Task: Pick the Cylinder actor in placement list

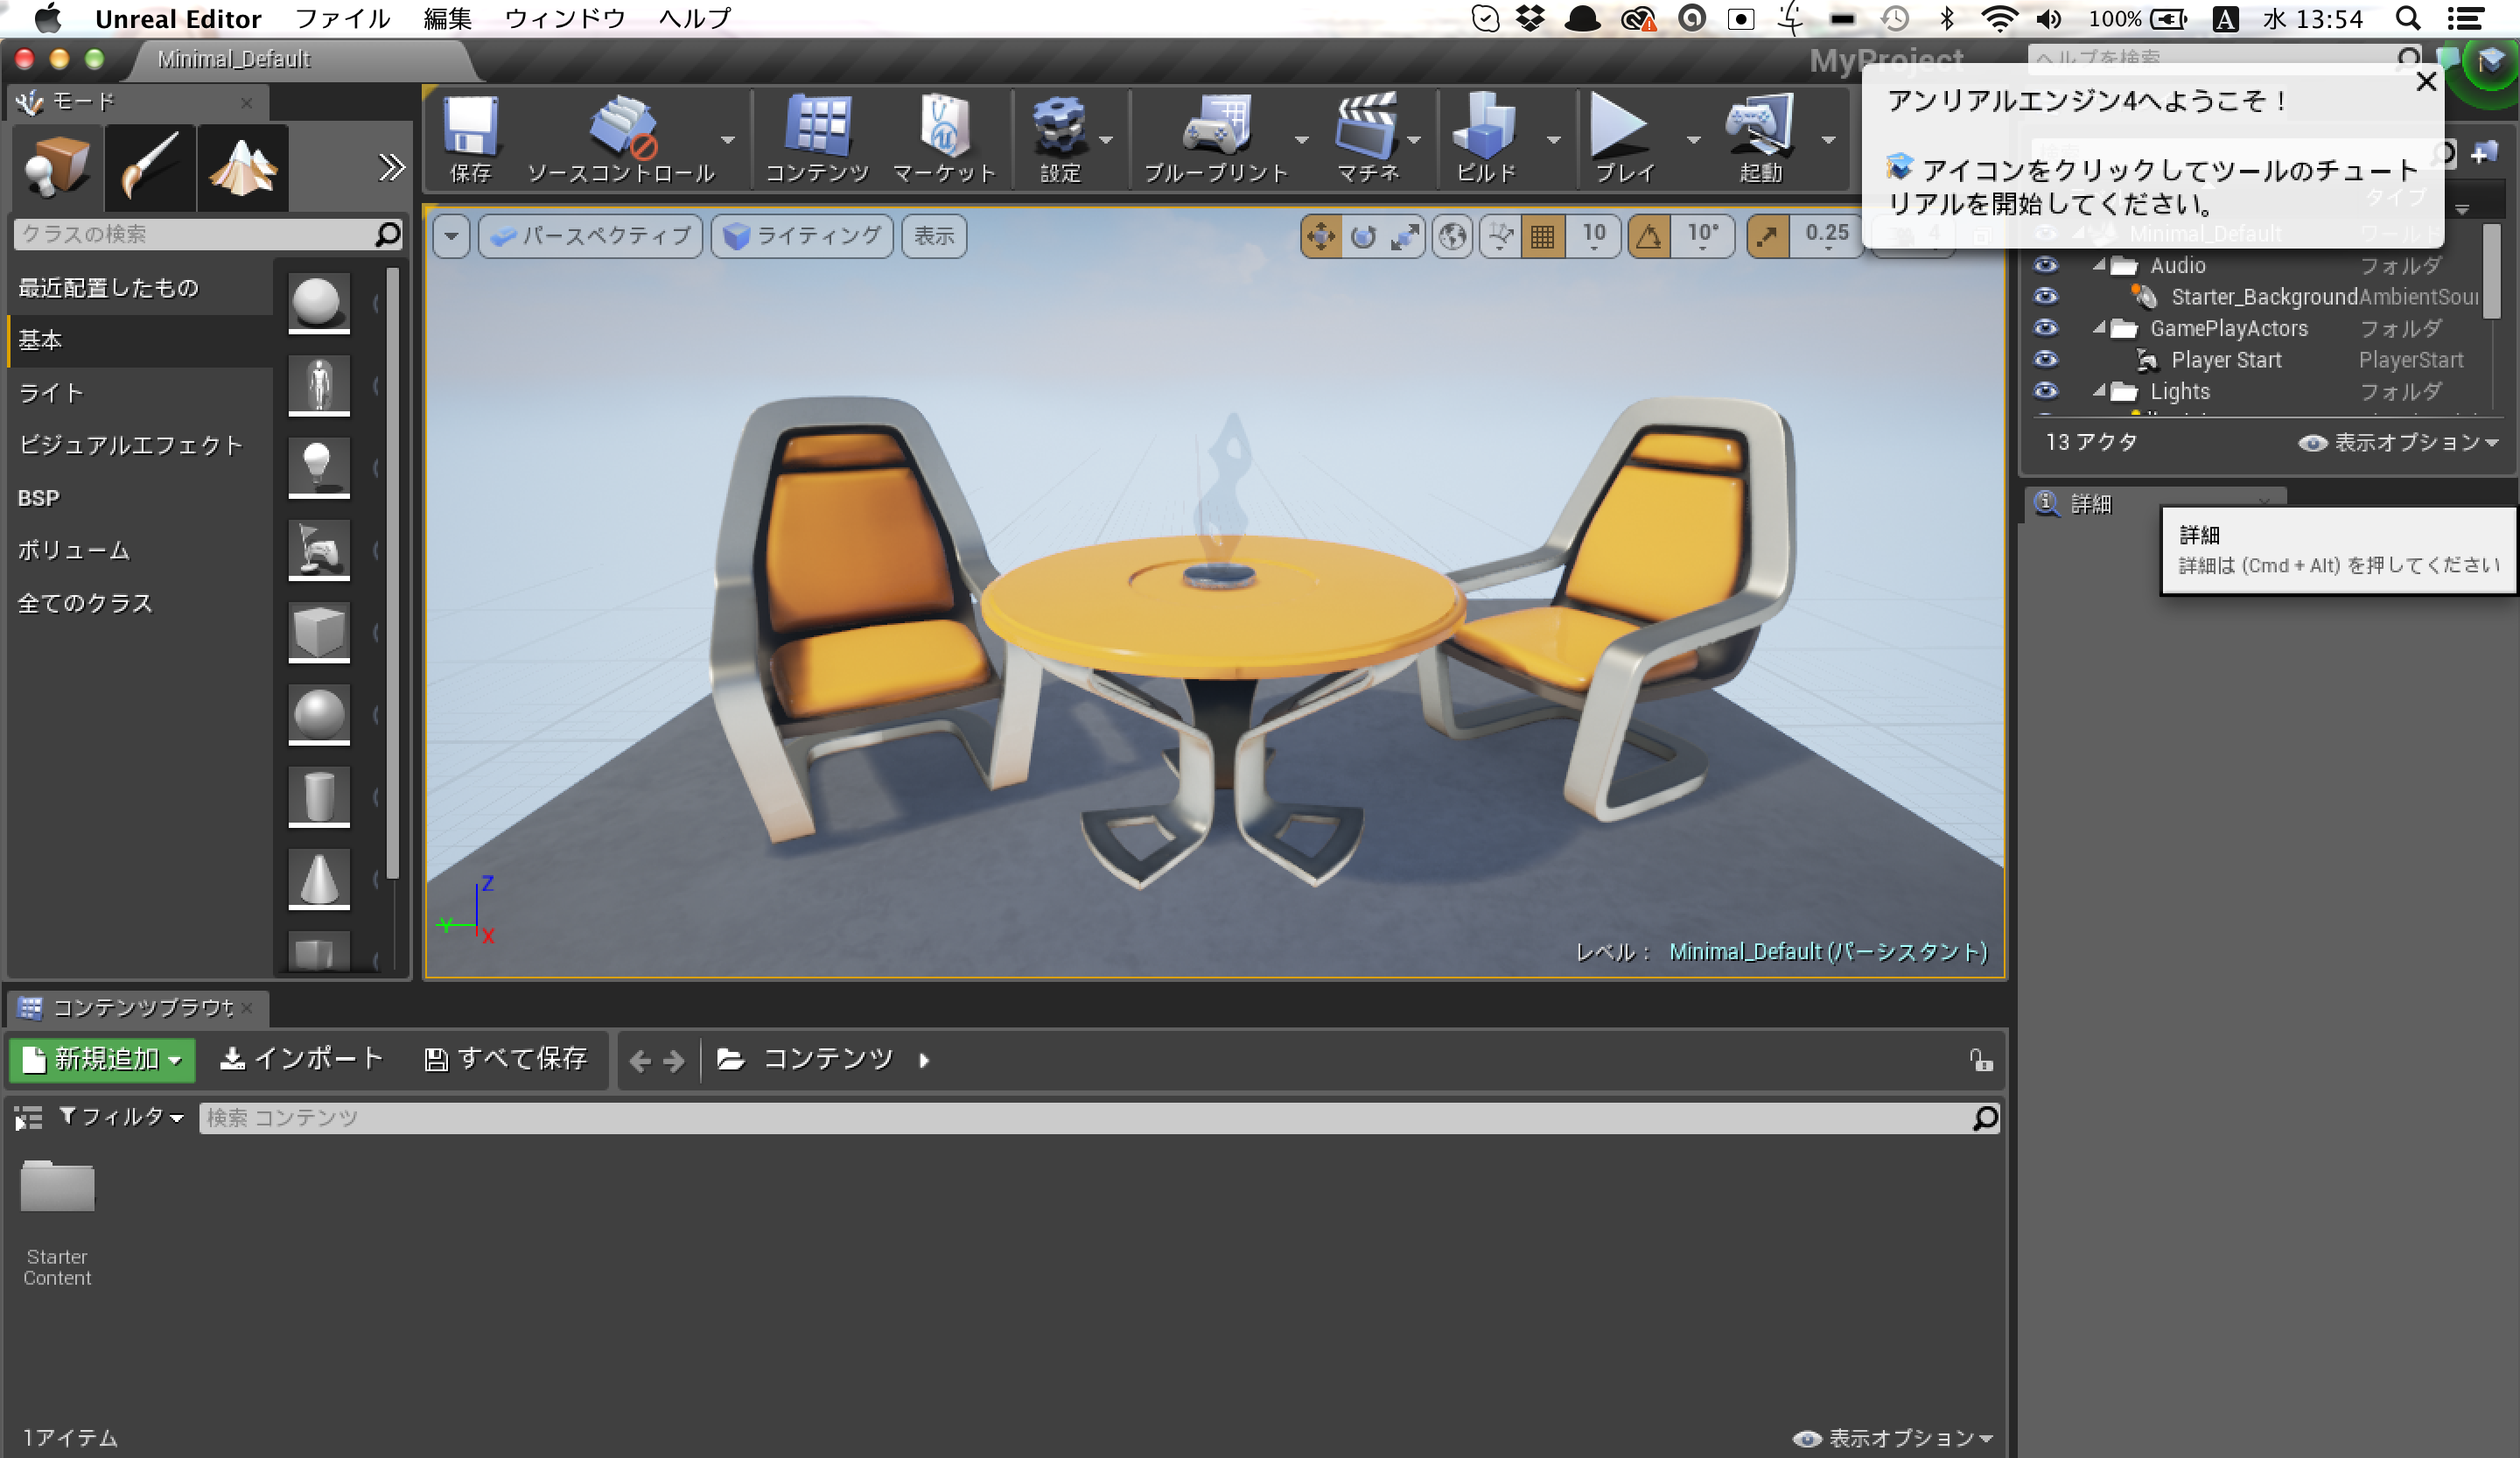Action: pyautogui.click(x=319, y=796)
